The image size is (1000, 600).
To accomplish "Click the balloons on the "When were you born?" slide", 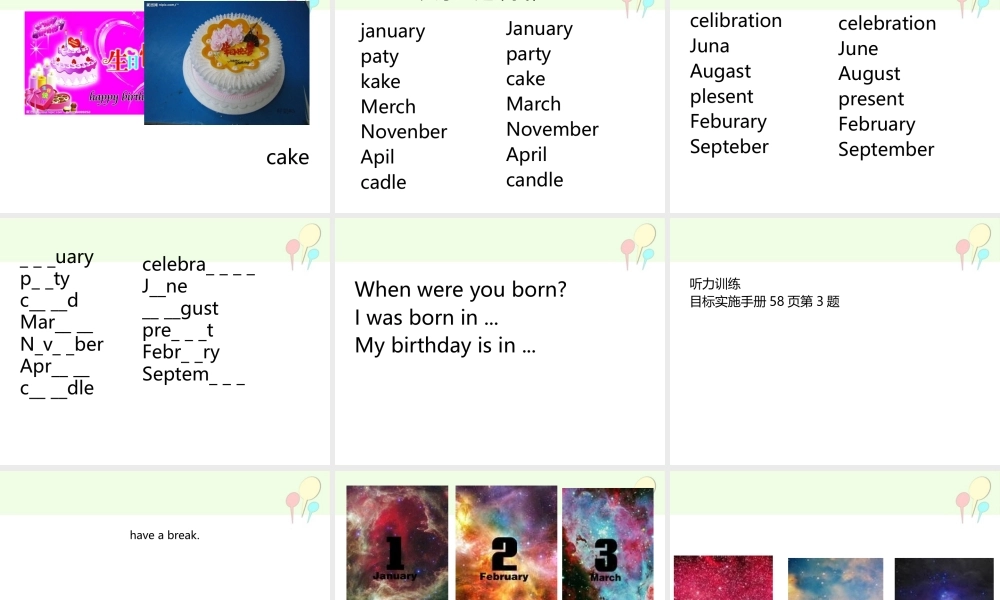I will coord(637,246).
